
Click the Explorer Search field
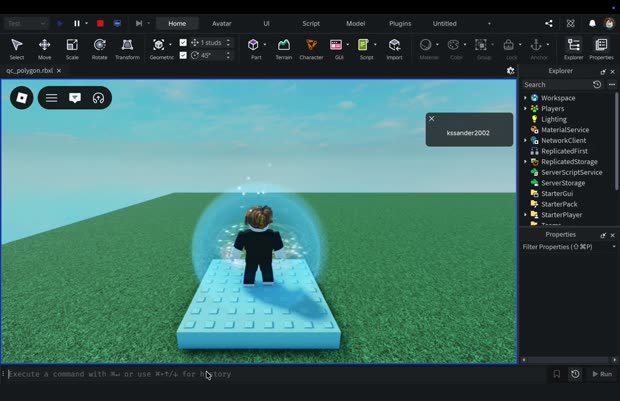[x=556, y=85]
